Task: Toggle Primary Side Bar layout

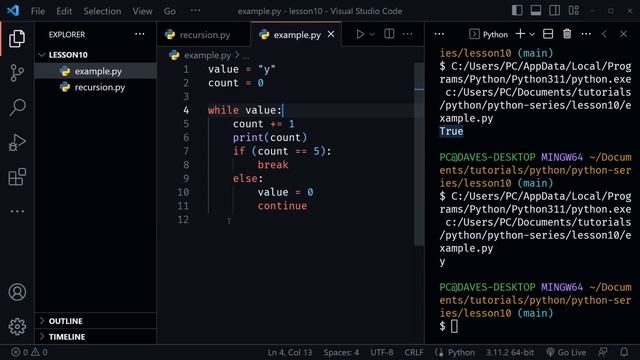Action: coord(517,11)
